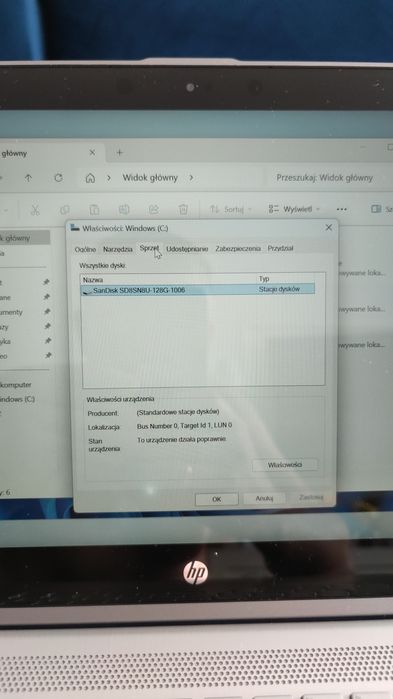Click the Home icon in address bar
Viewport: 393px width, 699px height.
point(90,178)
